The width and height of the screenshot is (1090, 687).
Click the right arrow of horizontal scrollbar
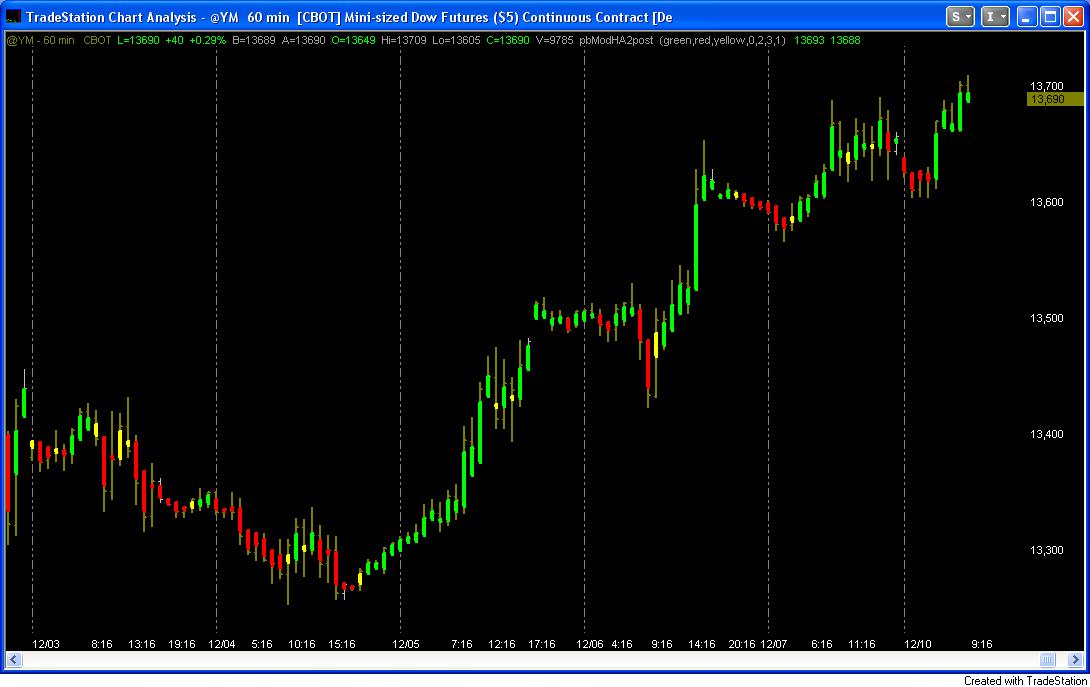(x=1075, y=659)
